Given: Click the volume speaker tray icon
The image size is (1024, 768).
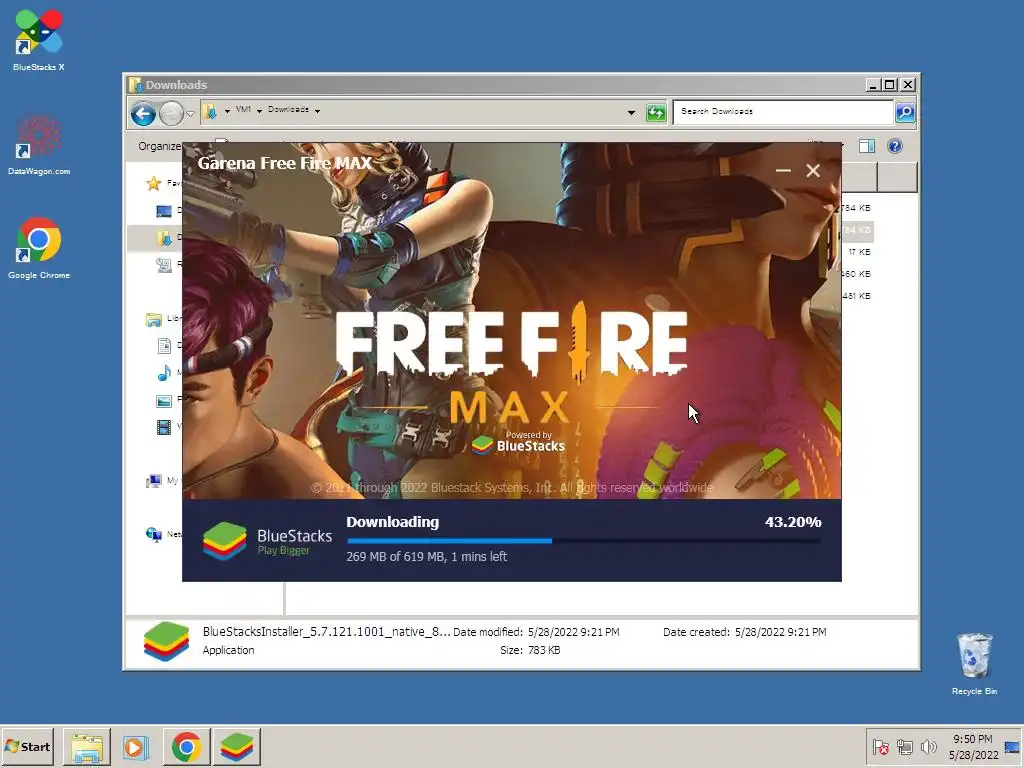Looking at the screenshot, I should pyautogui.click(x=928, y=746).
